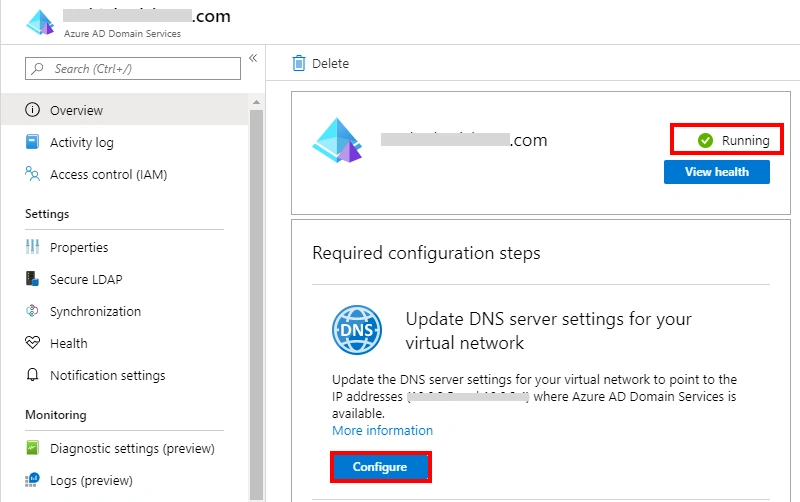Click the Azure AD Domain Services header logo
The width and height of the screenshot is (800, 502).
click(x=40, y=22)
